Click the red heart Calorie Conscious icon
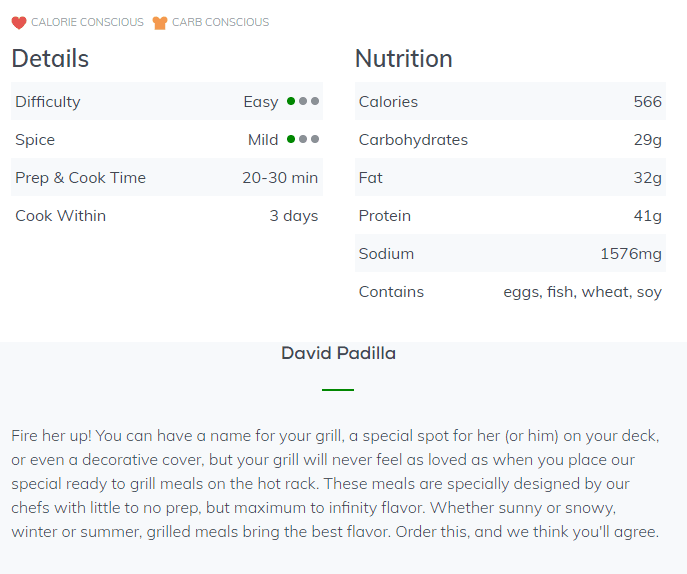The height and width of the screenshot is (574, 687). point(19,22)
